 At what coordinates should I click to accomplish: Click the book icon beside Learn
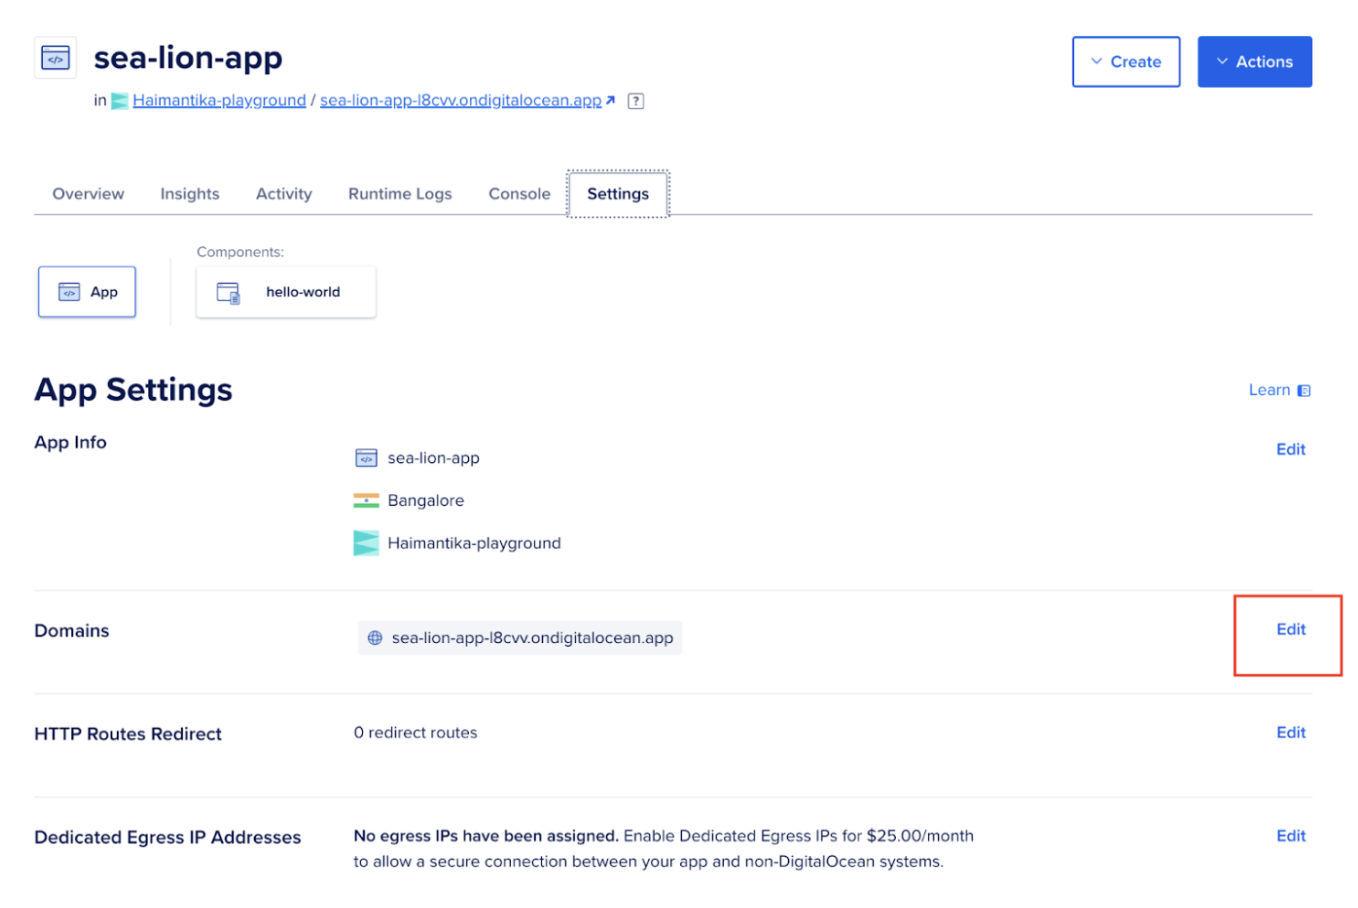point(1304,391)
